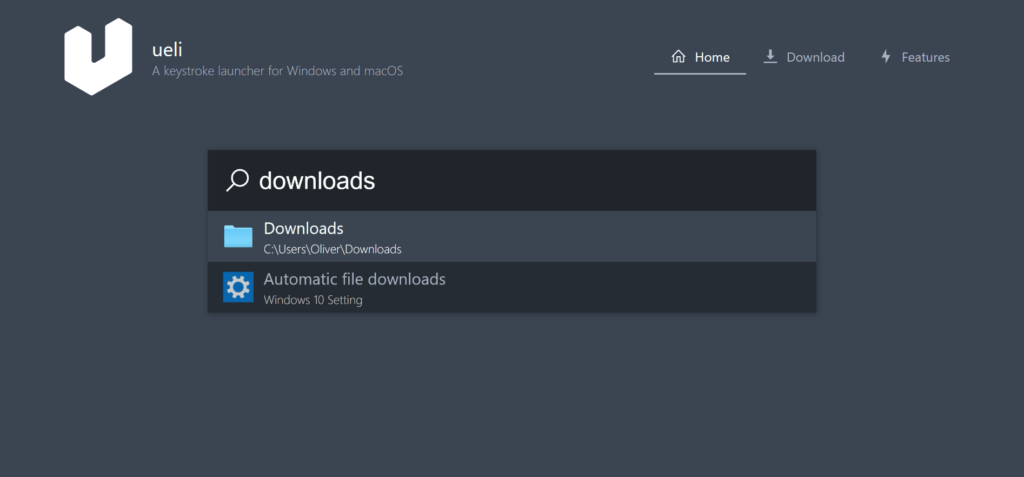
Task: Click the lightning bolt icon beside Features
Action: click(x=886, y=57)
